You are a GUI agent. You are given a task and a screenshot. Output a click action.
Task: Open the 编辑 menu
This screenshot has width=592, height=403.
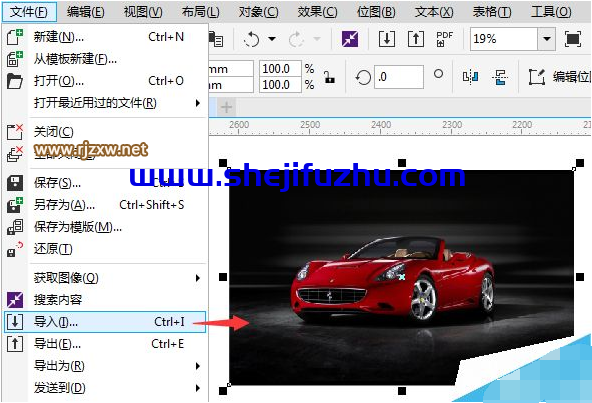85,12
